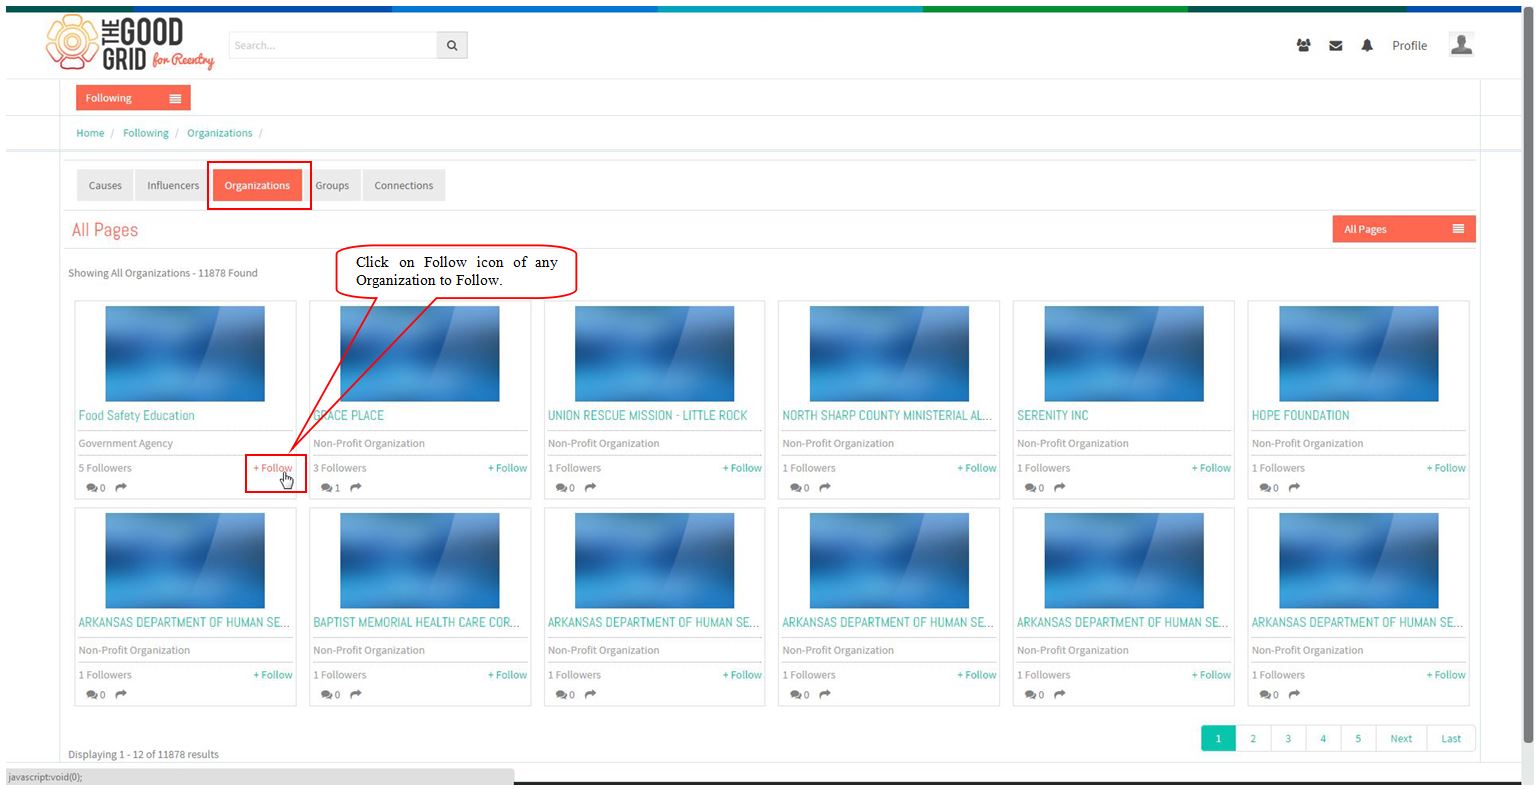Go to pagination page 5
The image size is (1540, 789).
(x=1358, y=738)
